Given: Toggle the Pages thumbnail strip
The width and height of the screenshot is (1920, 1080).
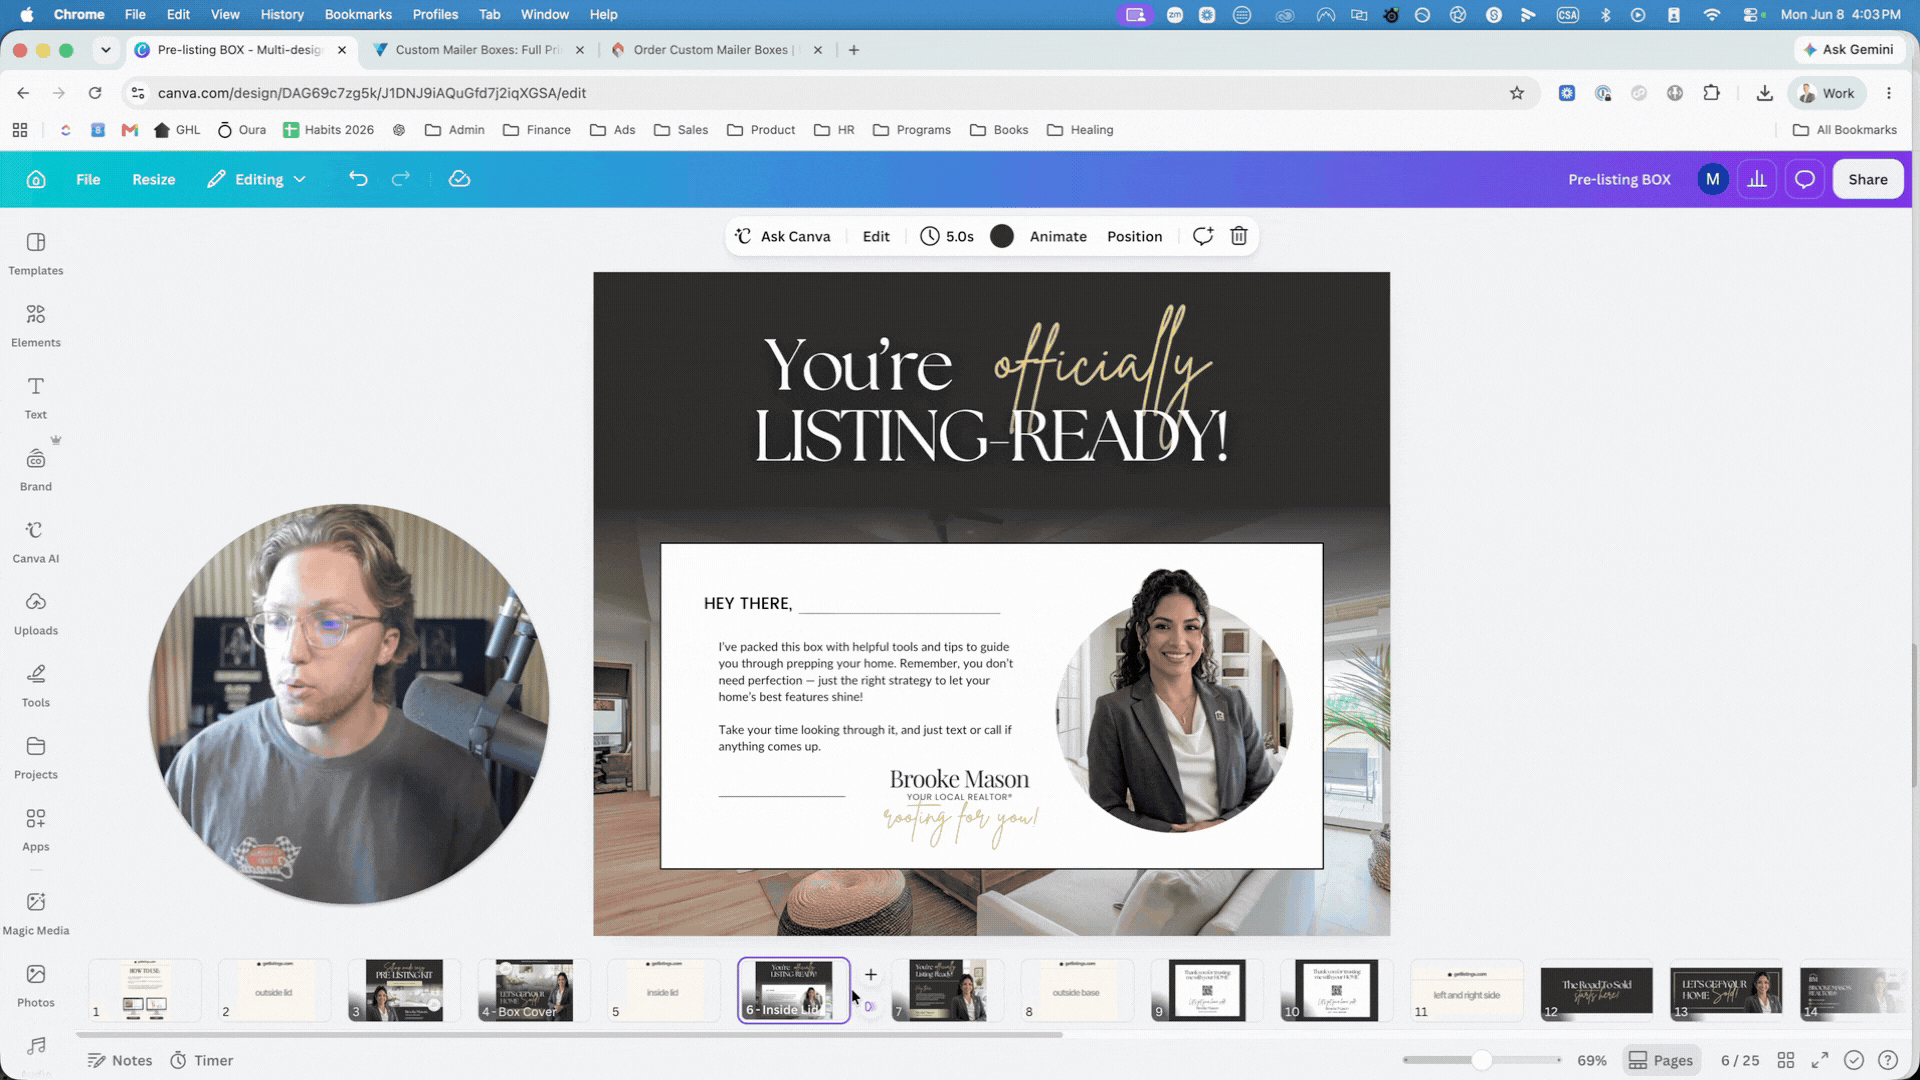Looking at the screenshot, I should coord(1661,1060).
